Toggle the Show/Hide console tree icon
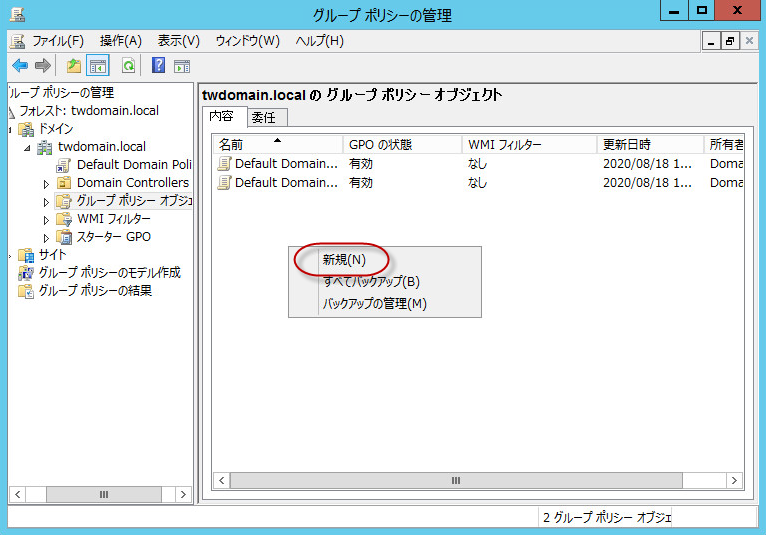766x535 pixels. point(98,66)
